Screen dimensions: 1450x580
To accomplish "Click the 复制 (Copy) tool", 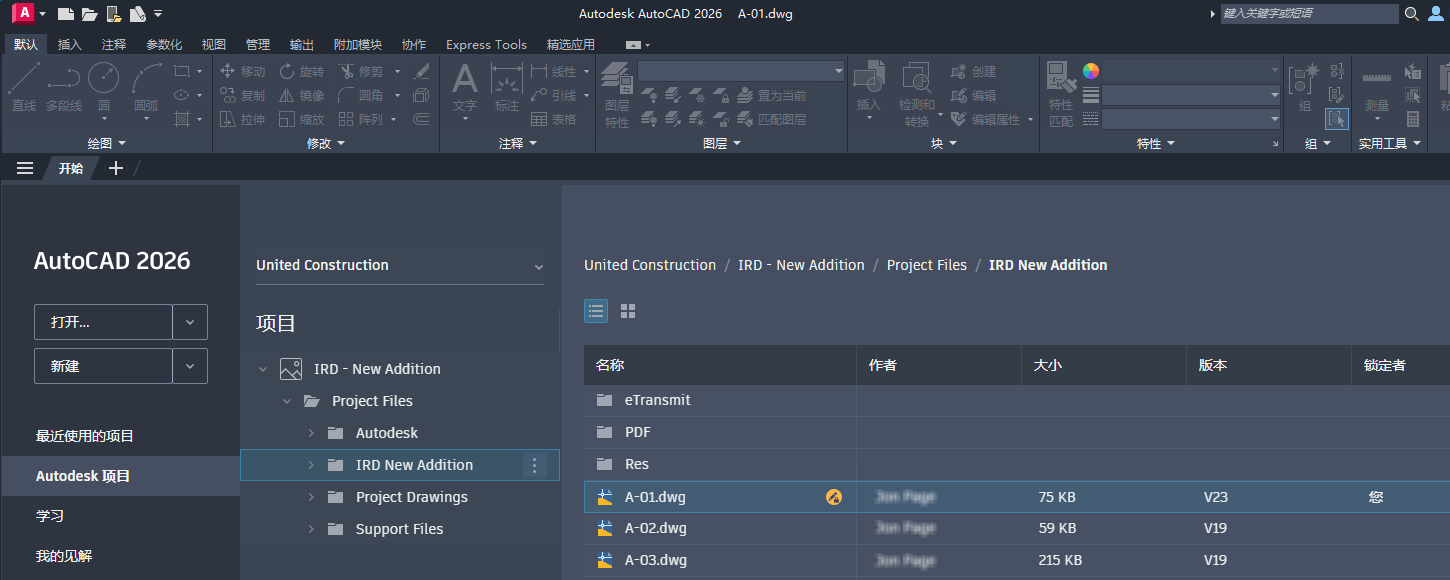I will pos(242,95).
